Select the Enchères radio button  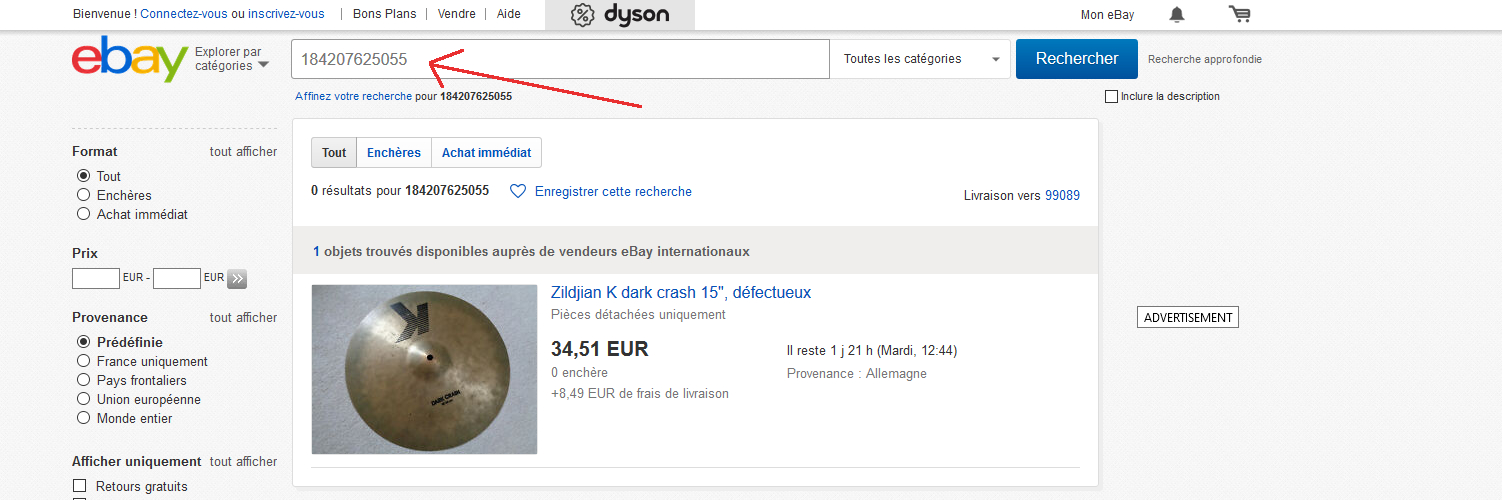(x=84, y=195)
